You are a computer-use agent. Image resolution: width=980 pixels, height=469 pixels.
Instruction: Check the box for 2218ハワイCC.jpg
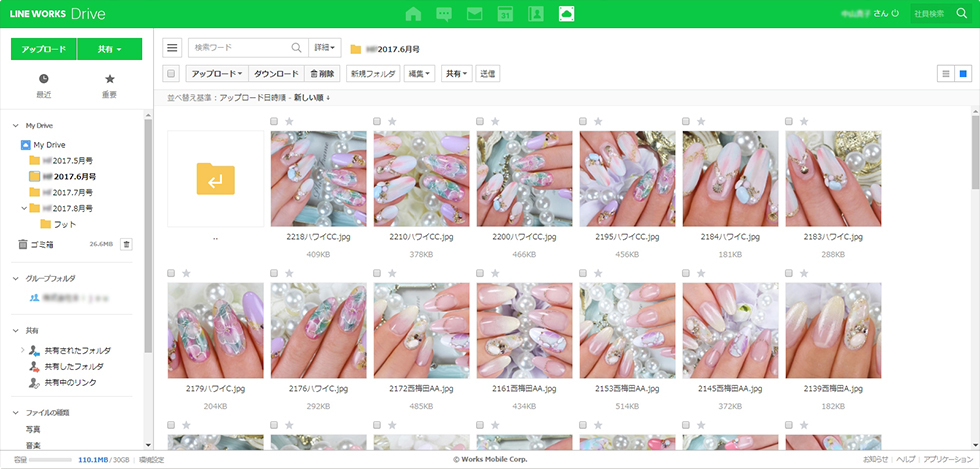pyautogui.click(x=274, y=121)
